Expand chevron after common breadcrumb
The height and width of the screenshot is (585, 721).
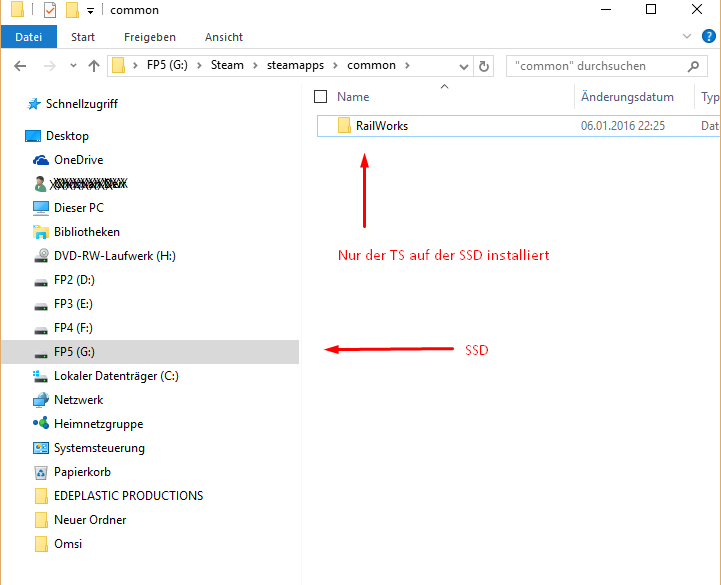pos(407,65)
